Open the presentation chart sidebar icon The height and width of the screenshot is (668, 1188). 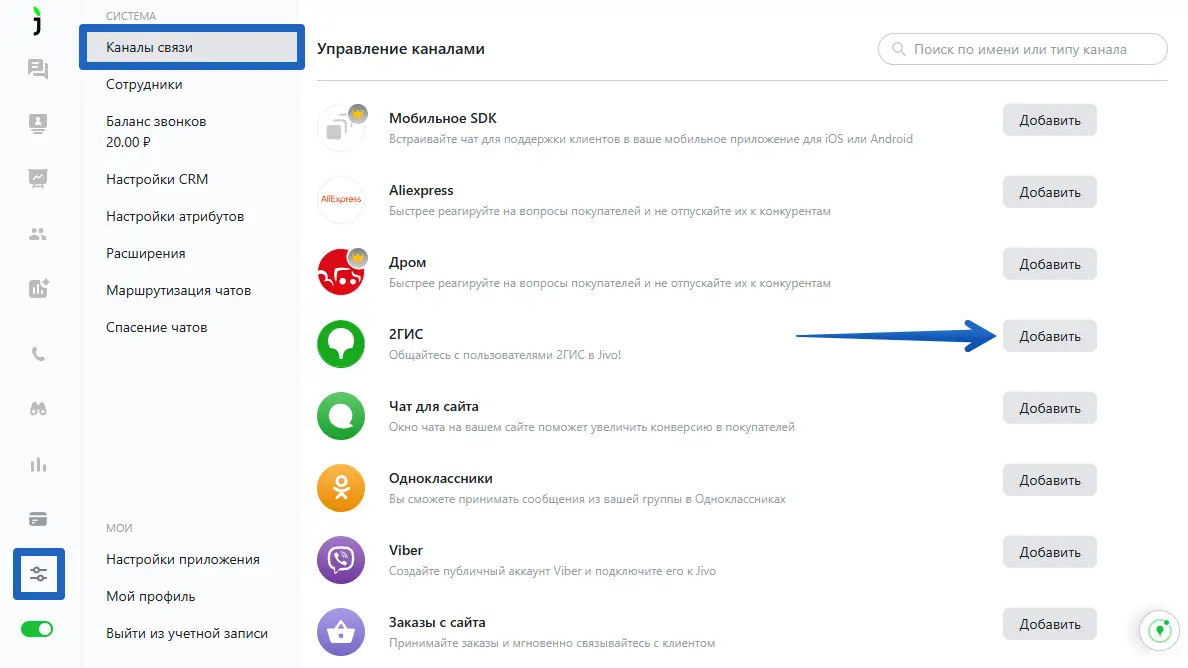pyautogui.click(x=38, y=179)
